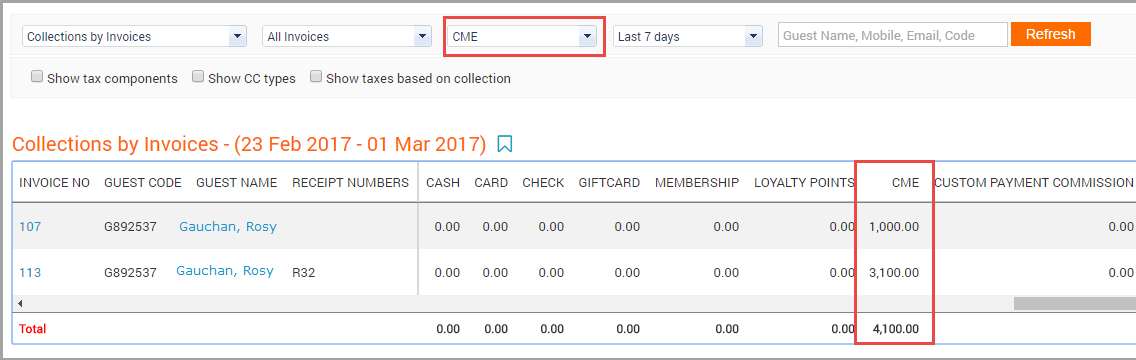The width and height of the screenshot is (1136, 360).
Task: Click the GUEST NAME column header
Action: click(236, 183)
